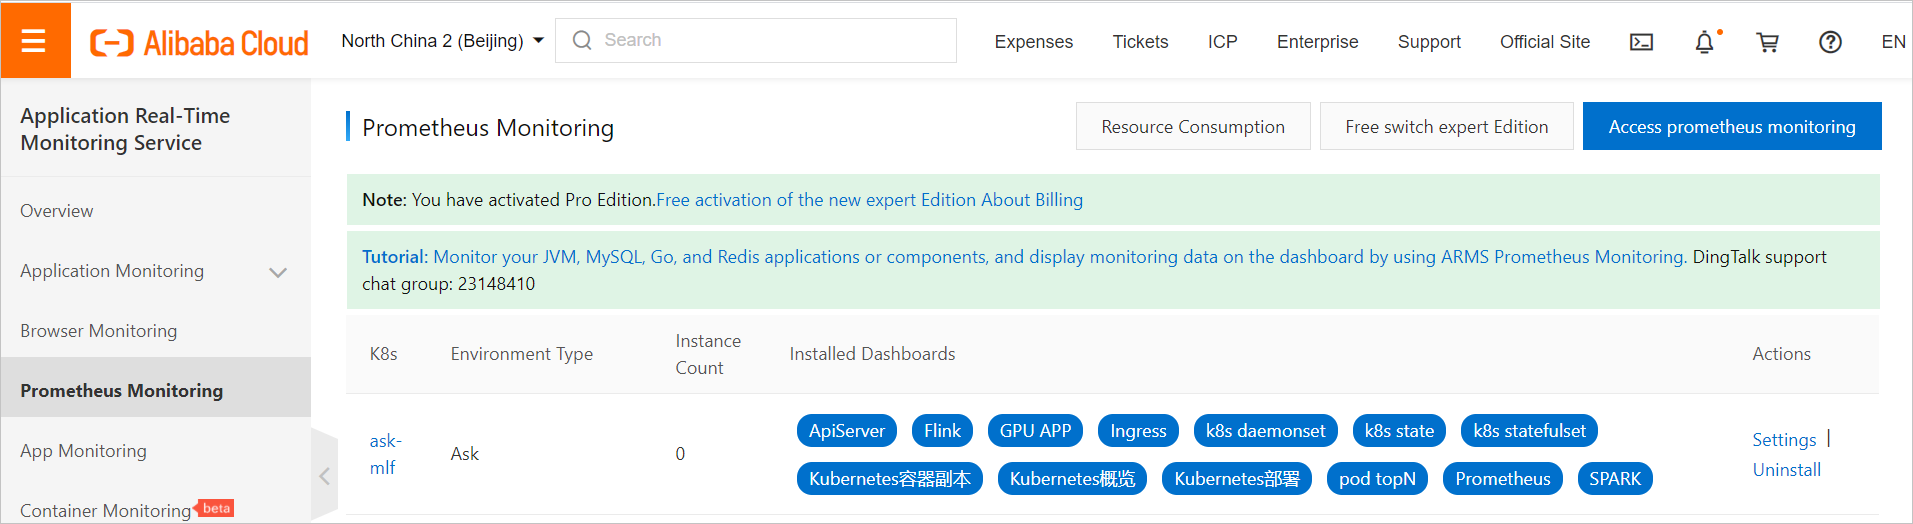This screenshot has height=524, width=1913.
Task: Open the help question mark icon
Action: pyautogui.click(x=1830, y=42)
